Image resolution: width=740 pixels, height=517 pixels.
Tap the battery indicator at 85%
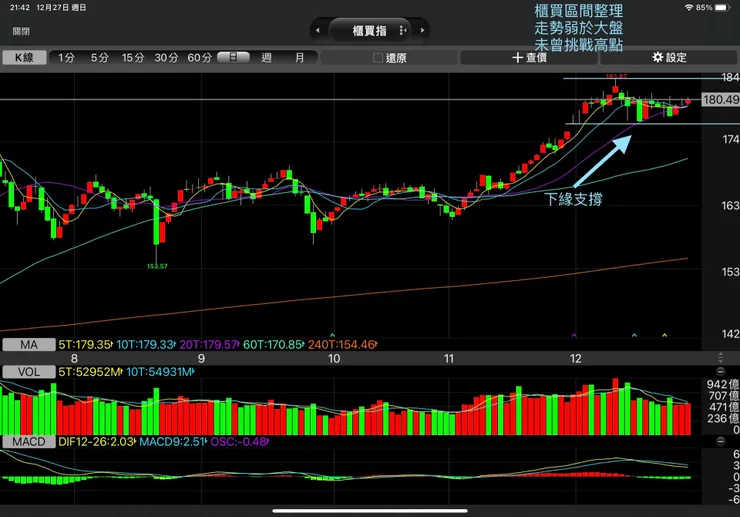coord(723,8)
